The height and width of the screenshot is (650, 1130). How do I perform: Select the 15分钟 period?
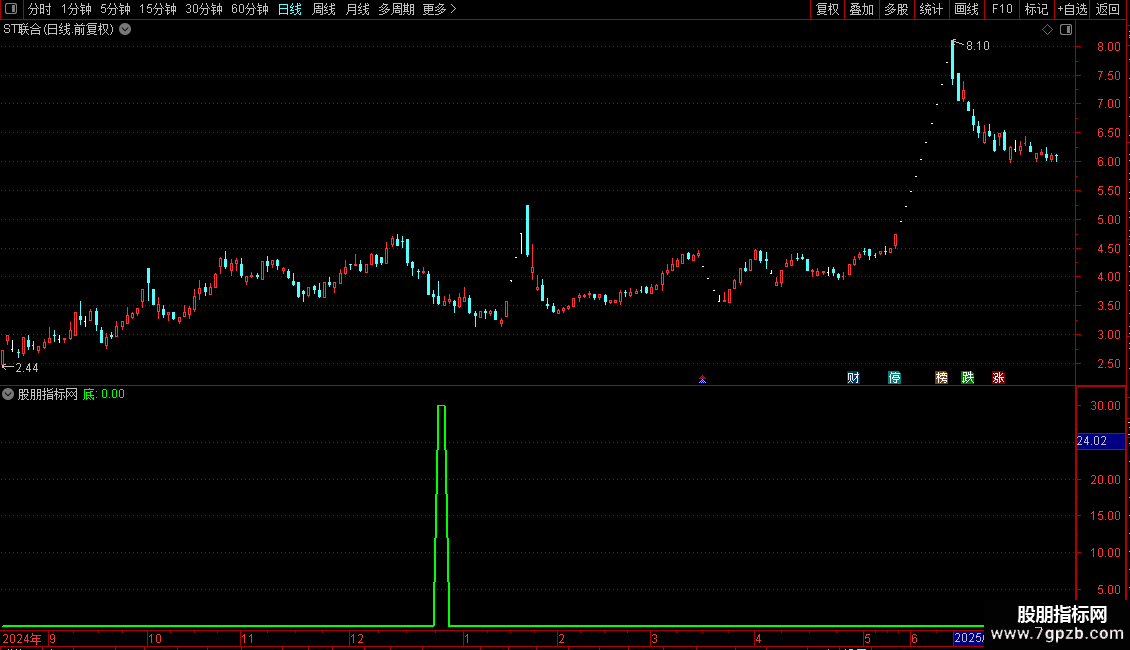tap(158, 9)
